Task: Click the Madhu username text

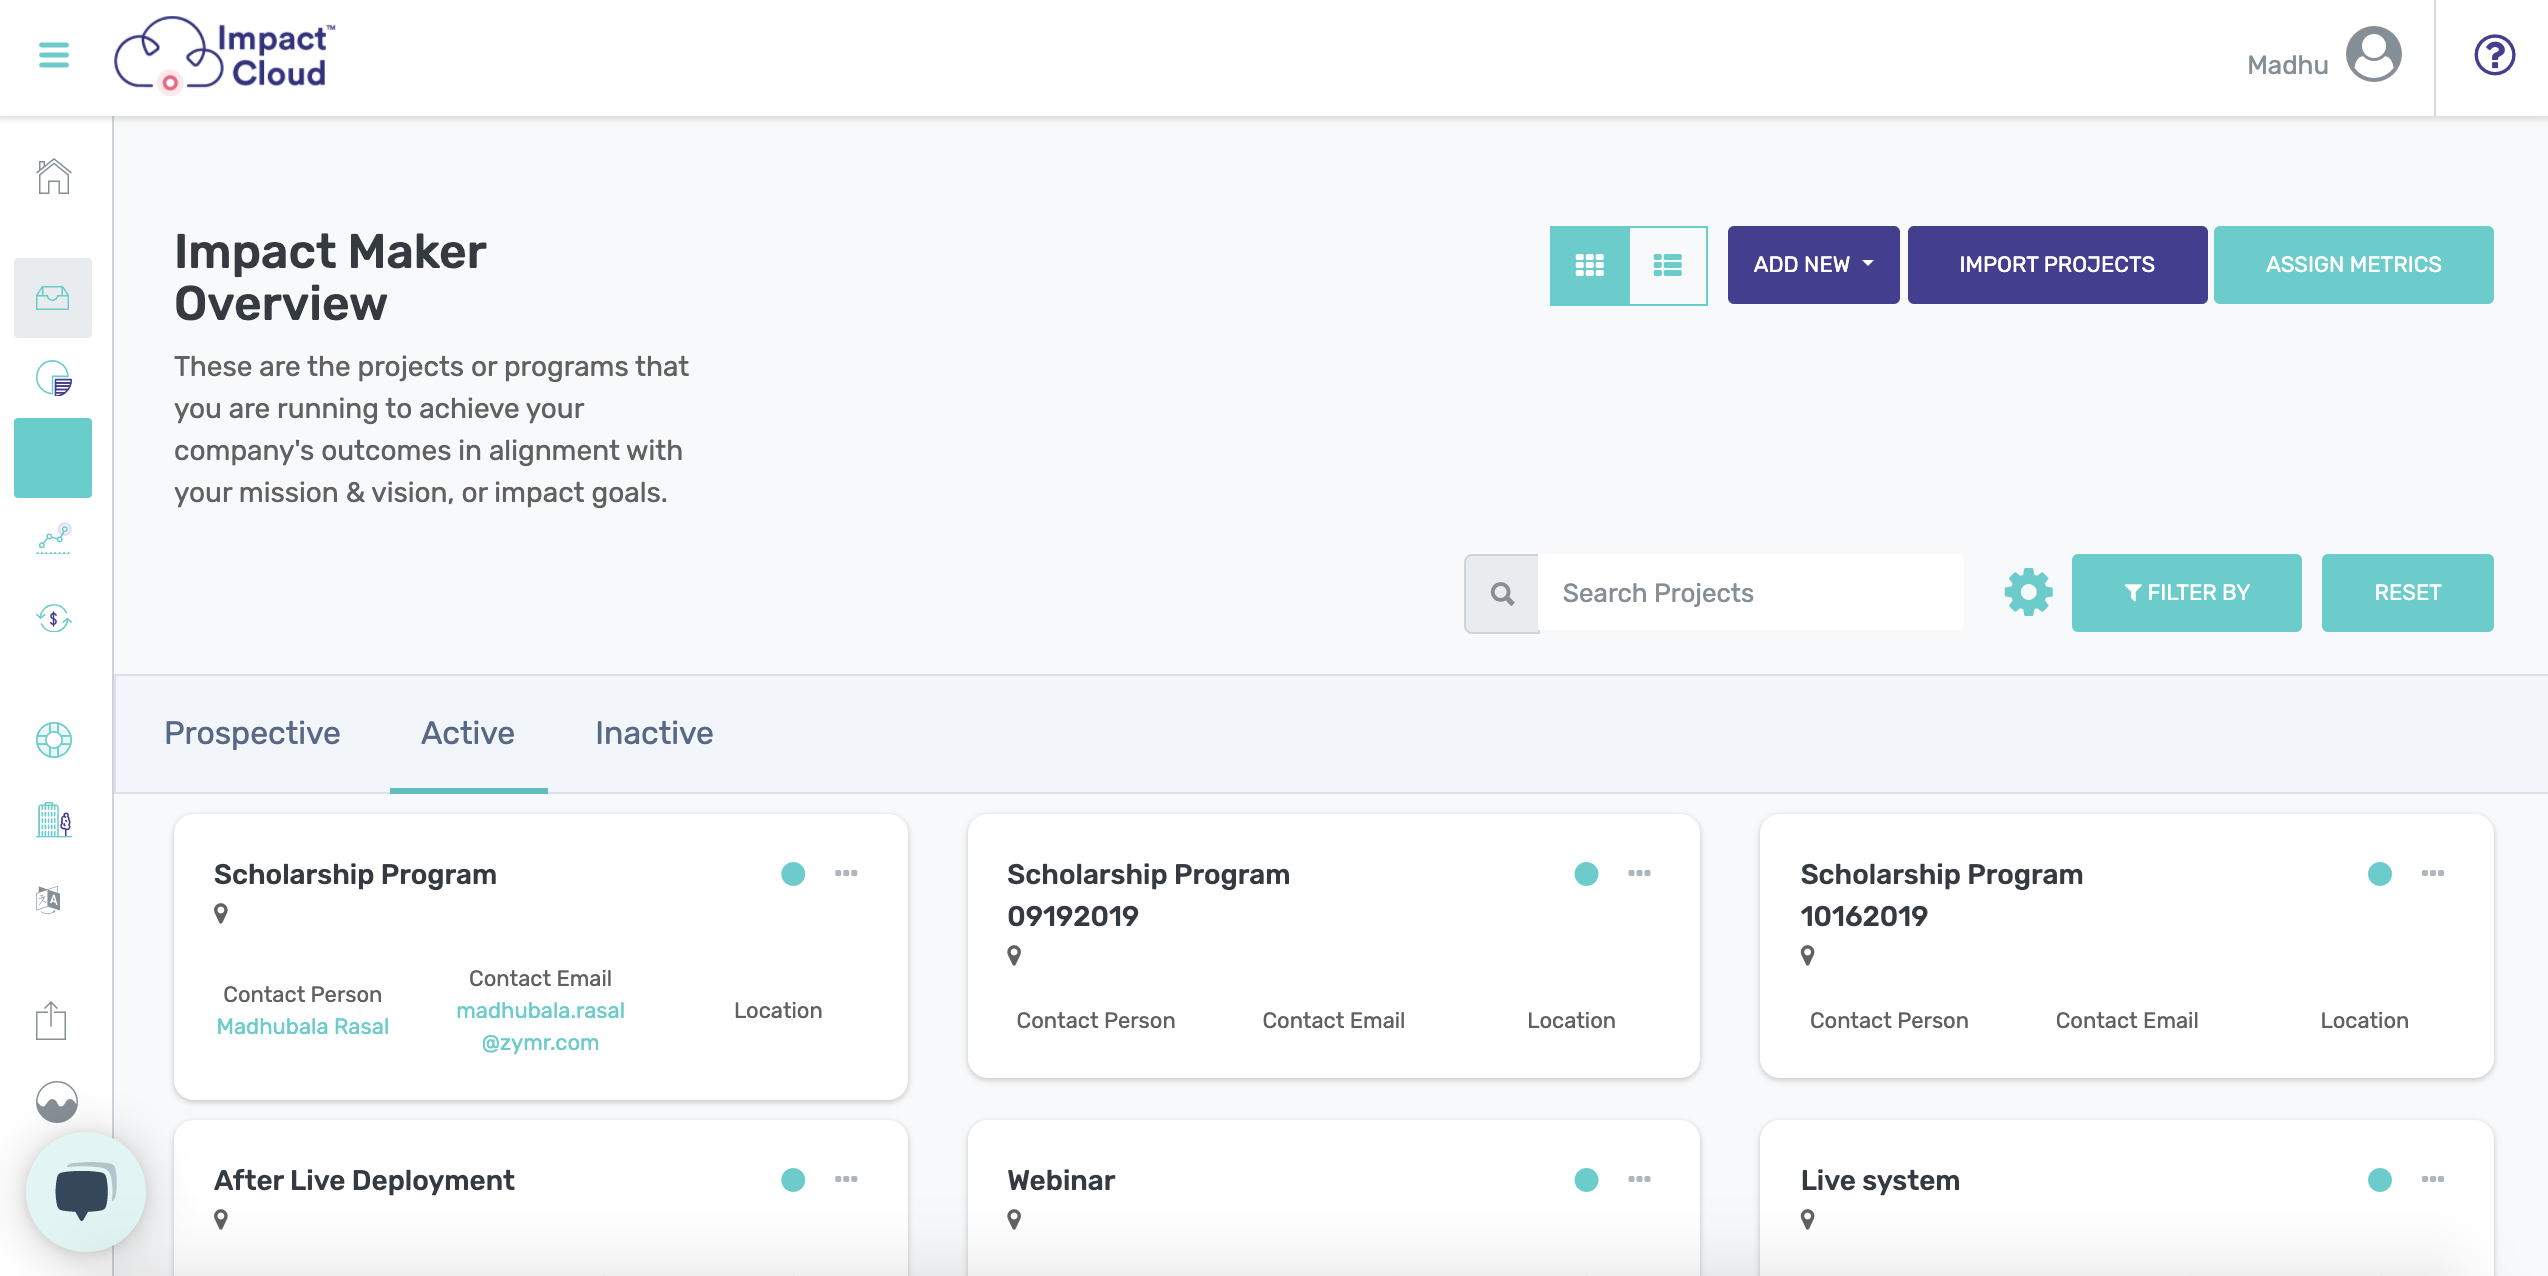Action: tap(2287, 65)
